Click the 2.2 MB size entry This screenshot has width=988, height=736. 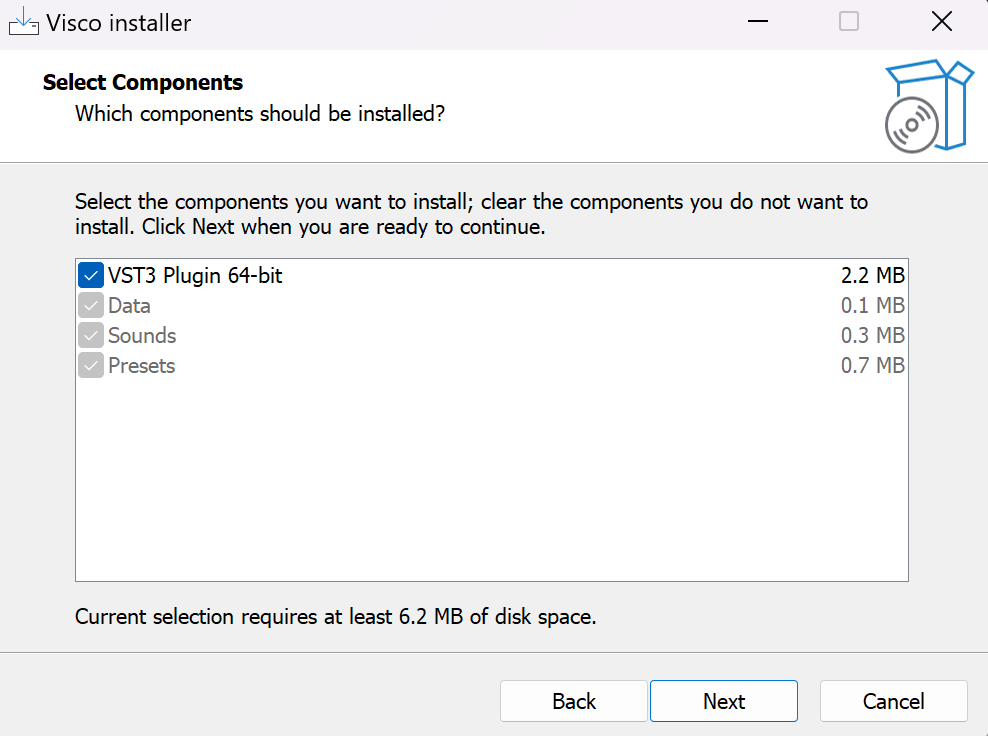(872, 275)
